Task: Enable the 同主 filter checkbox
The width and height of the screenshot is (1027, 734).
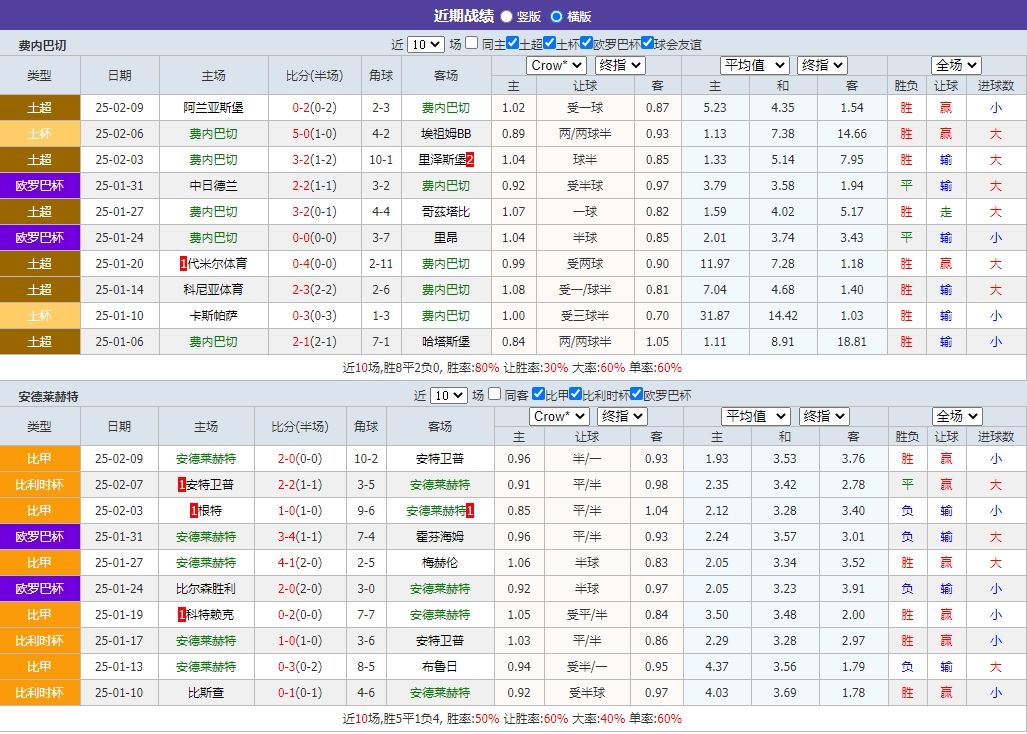Action: [472, 44]
